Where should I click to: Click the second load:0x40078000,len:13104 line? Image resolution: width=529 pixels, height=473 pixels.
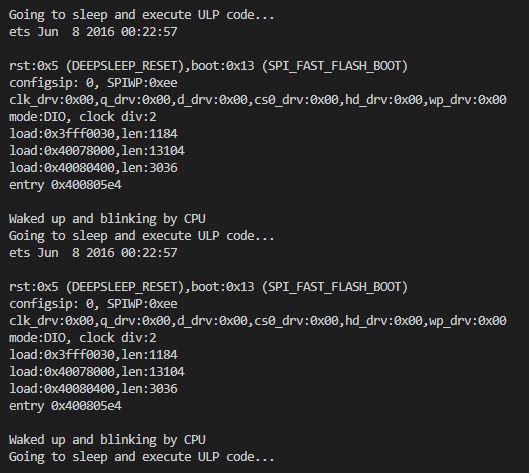[x=97, y=372]
